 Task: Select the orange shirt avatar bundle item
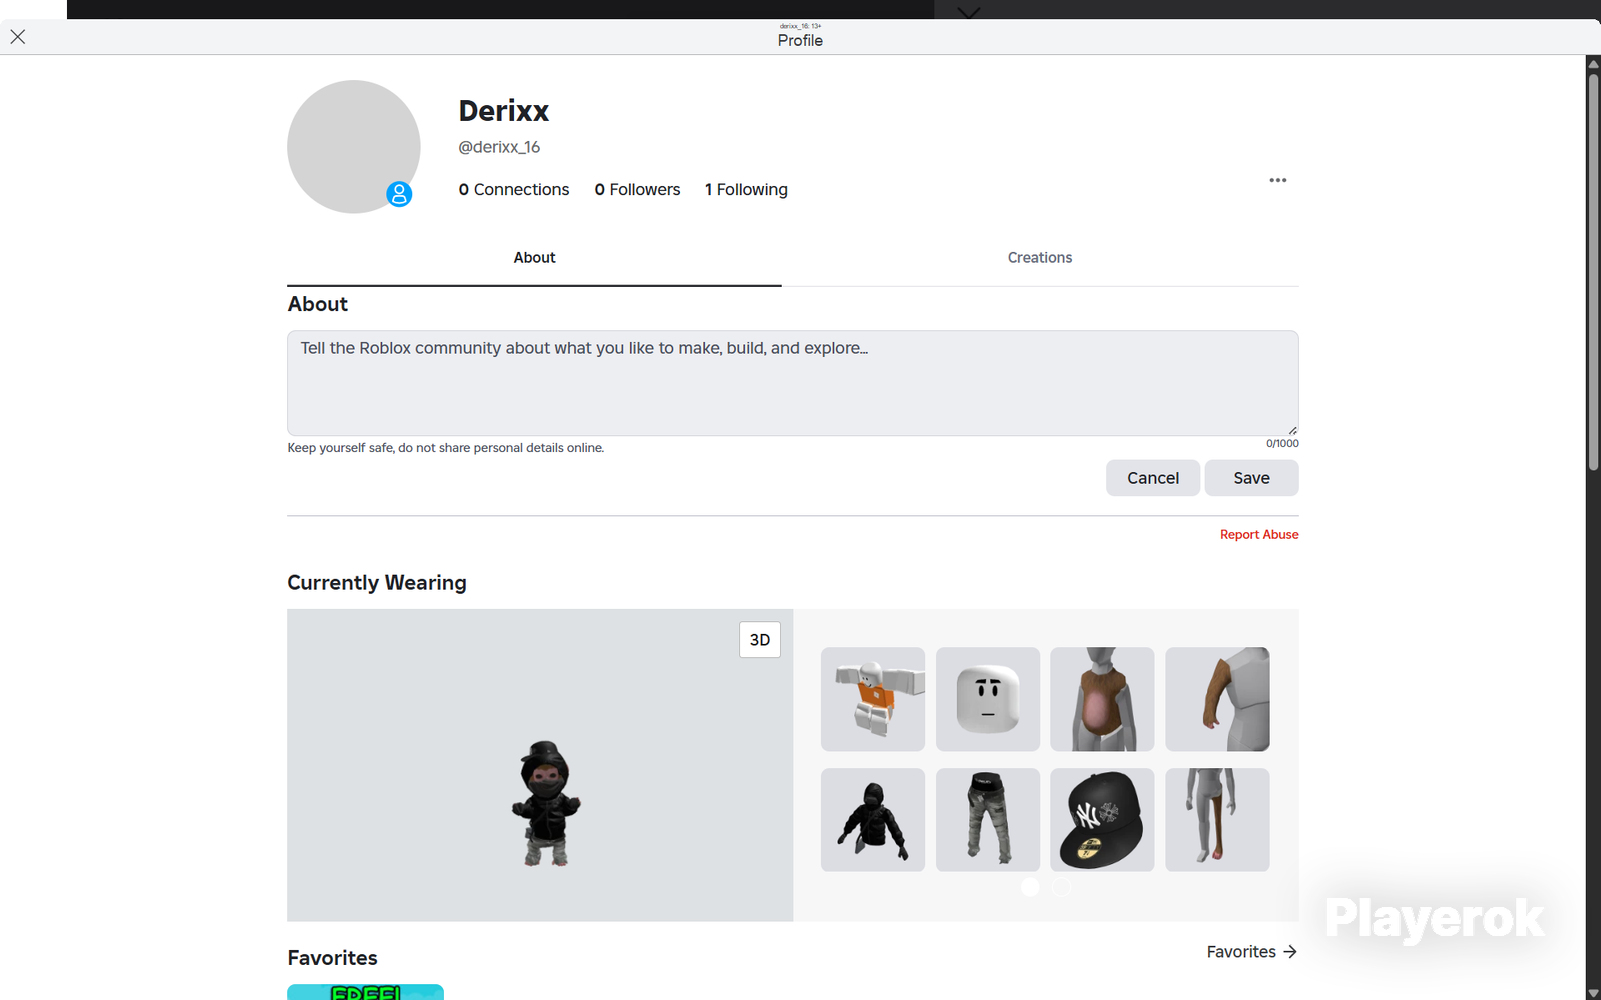tap(873, 699)
